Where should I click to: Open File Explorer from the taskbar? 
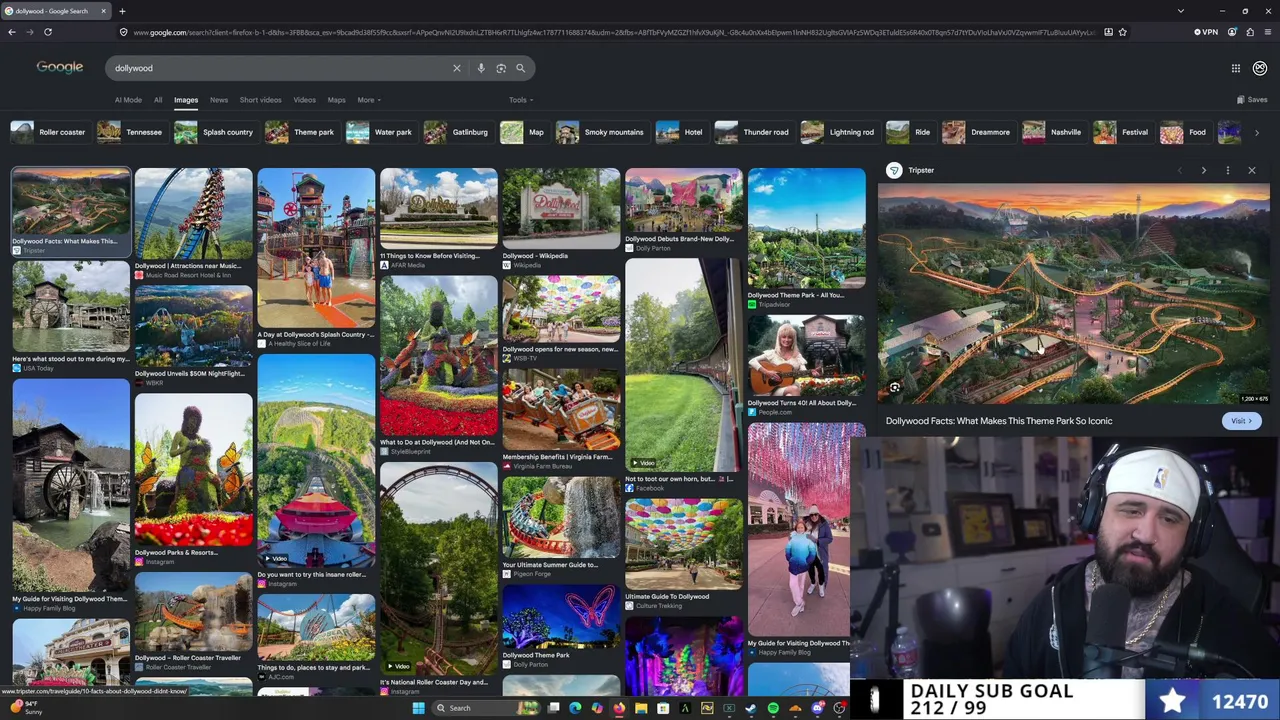pos(641,708)
